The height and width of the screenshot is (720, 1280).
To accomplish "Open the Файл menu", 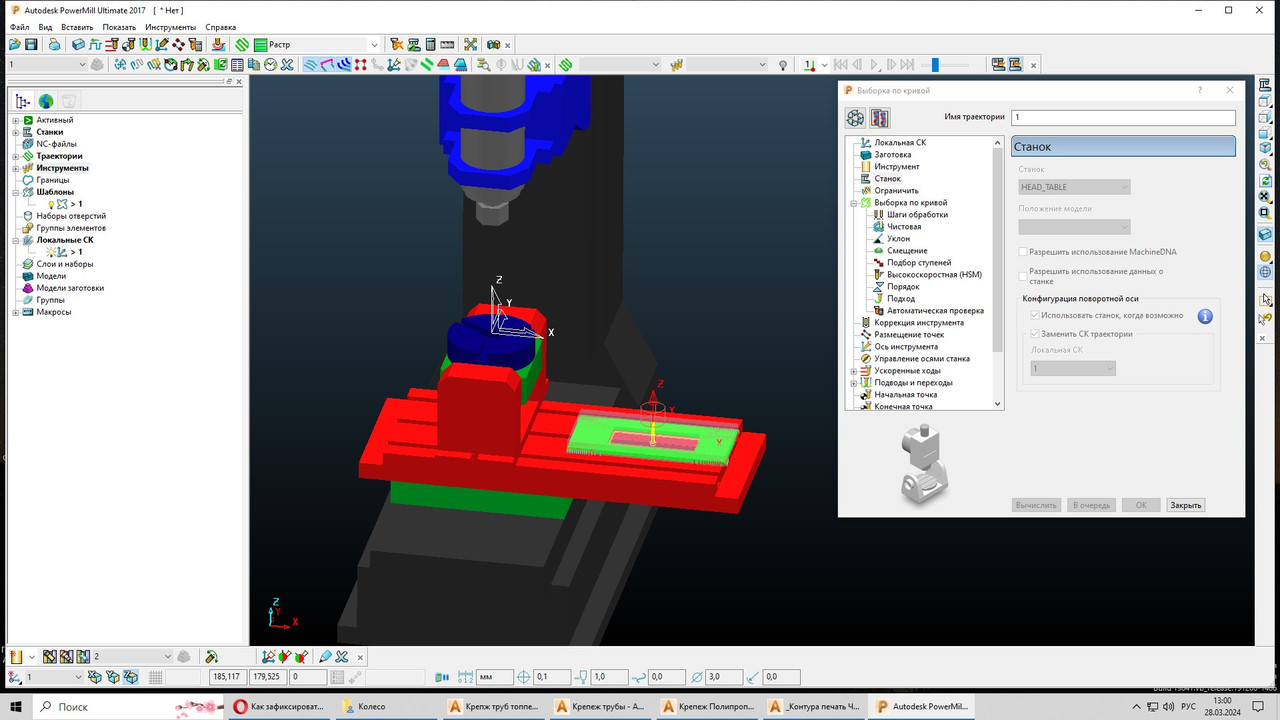I will (x=19, y=27).
